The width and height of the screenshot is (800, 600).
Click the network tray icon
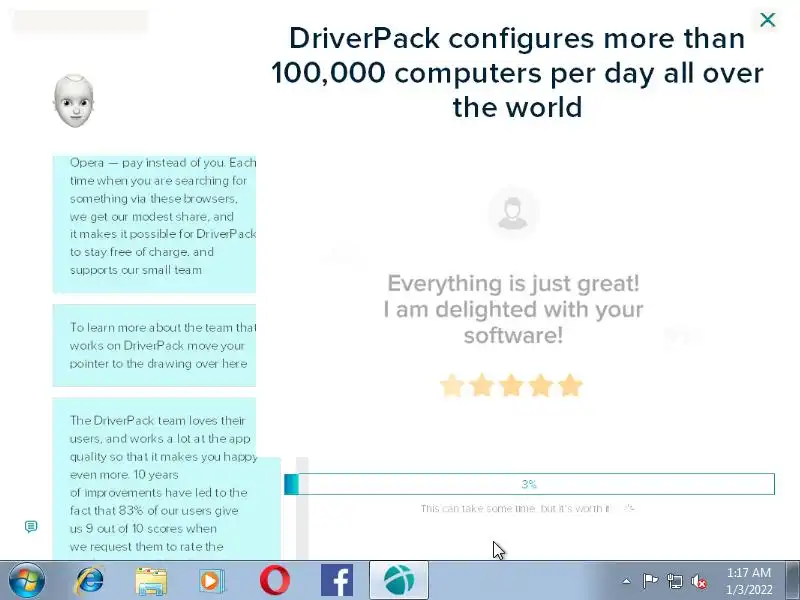click(674, 581)
